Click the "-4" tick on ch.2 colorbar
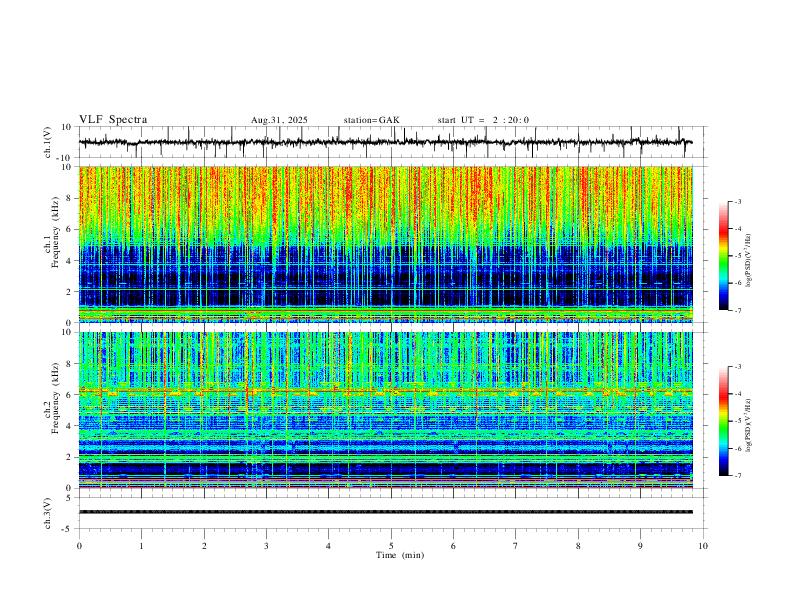 point(738,394)
